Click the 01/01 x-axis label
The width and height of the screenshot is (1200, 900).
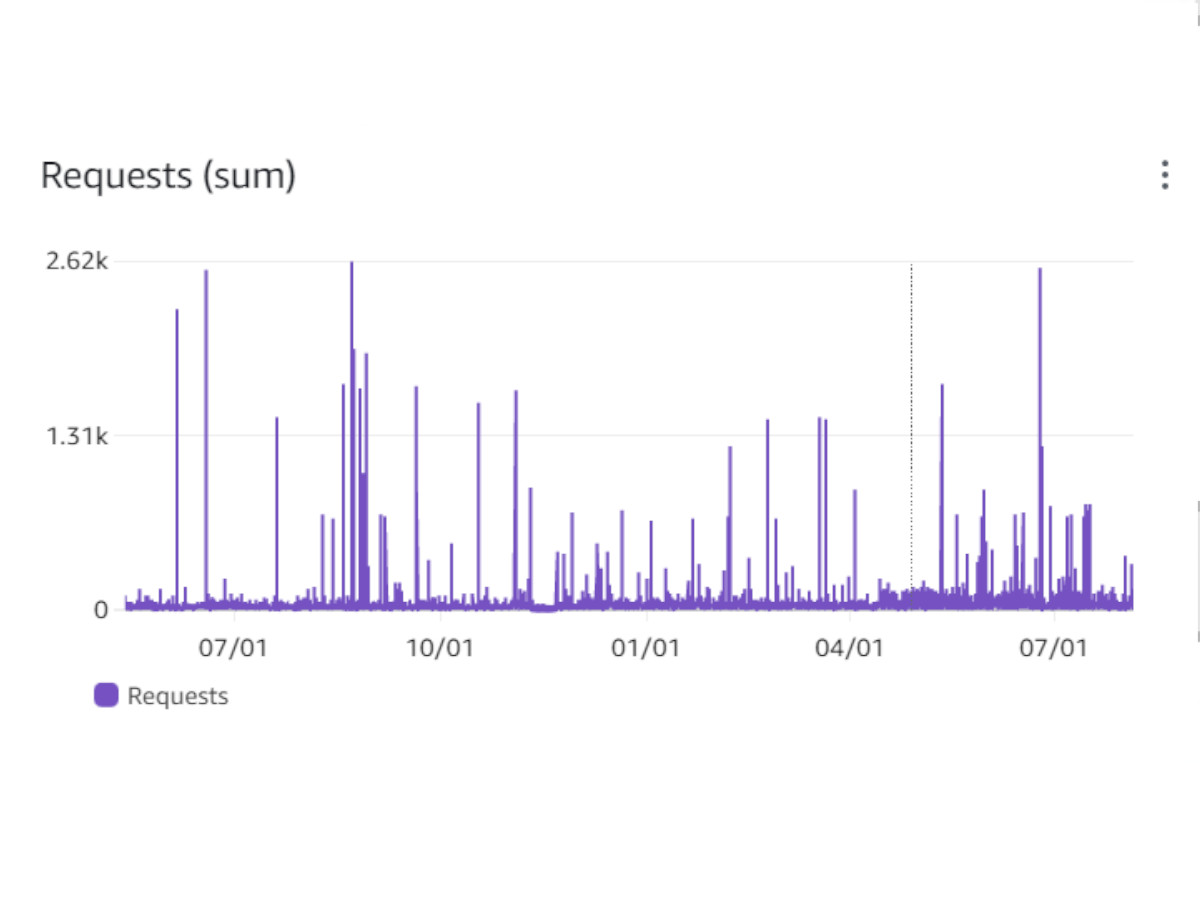tap(646, 648)
